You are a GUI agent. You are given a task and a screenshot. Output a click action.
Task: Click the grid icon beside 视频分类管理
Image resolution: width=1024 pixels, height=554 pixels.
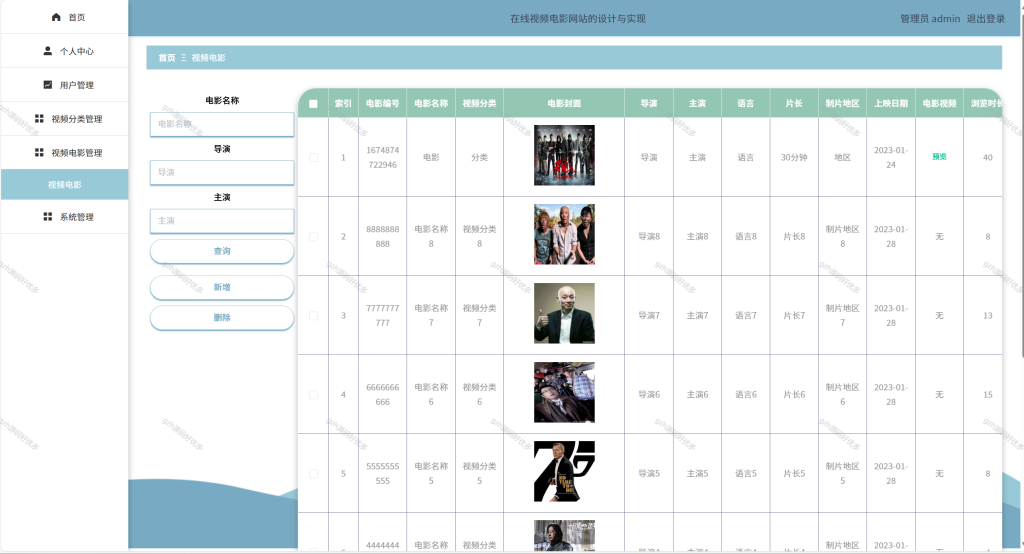point(39,118)
